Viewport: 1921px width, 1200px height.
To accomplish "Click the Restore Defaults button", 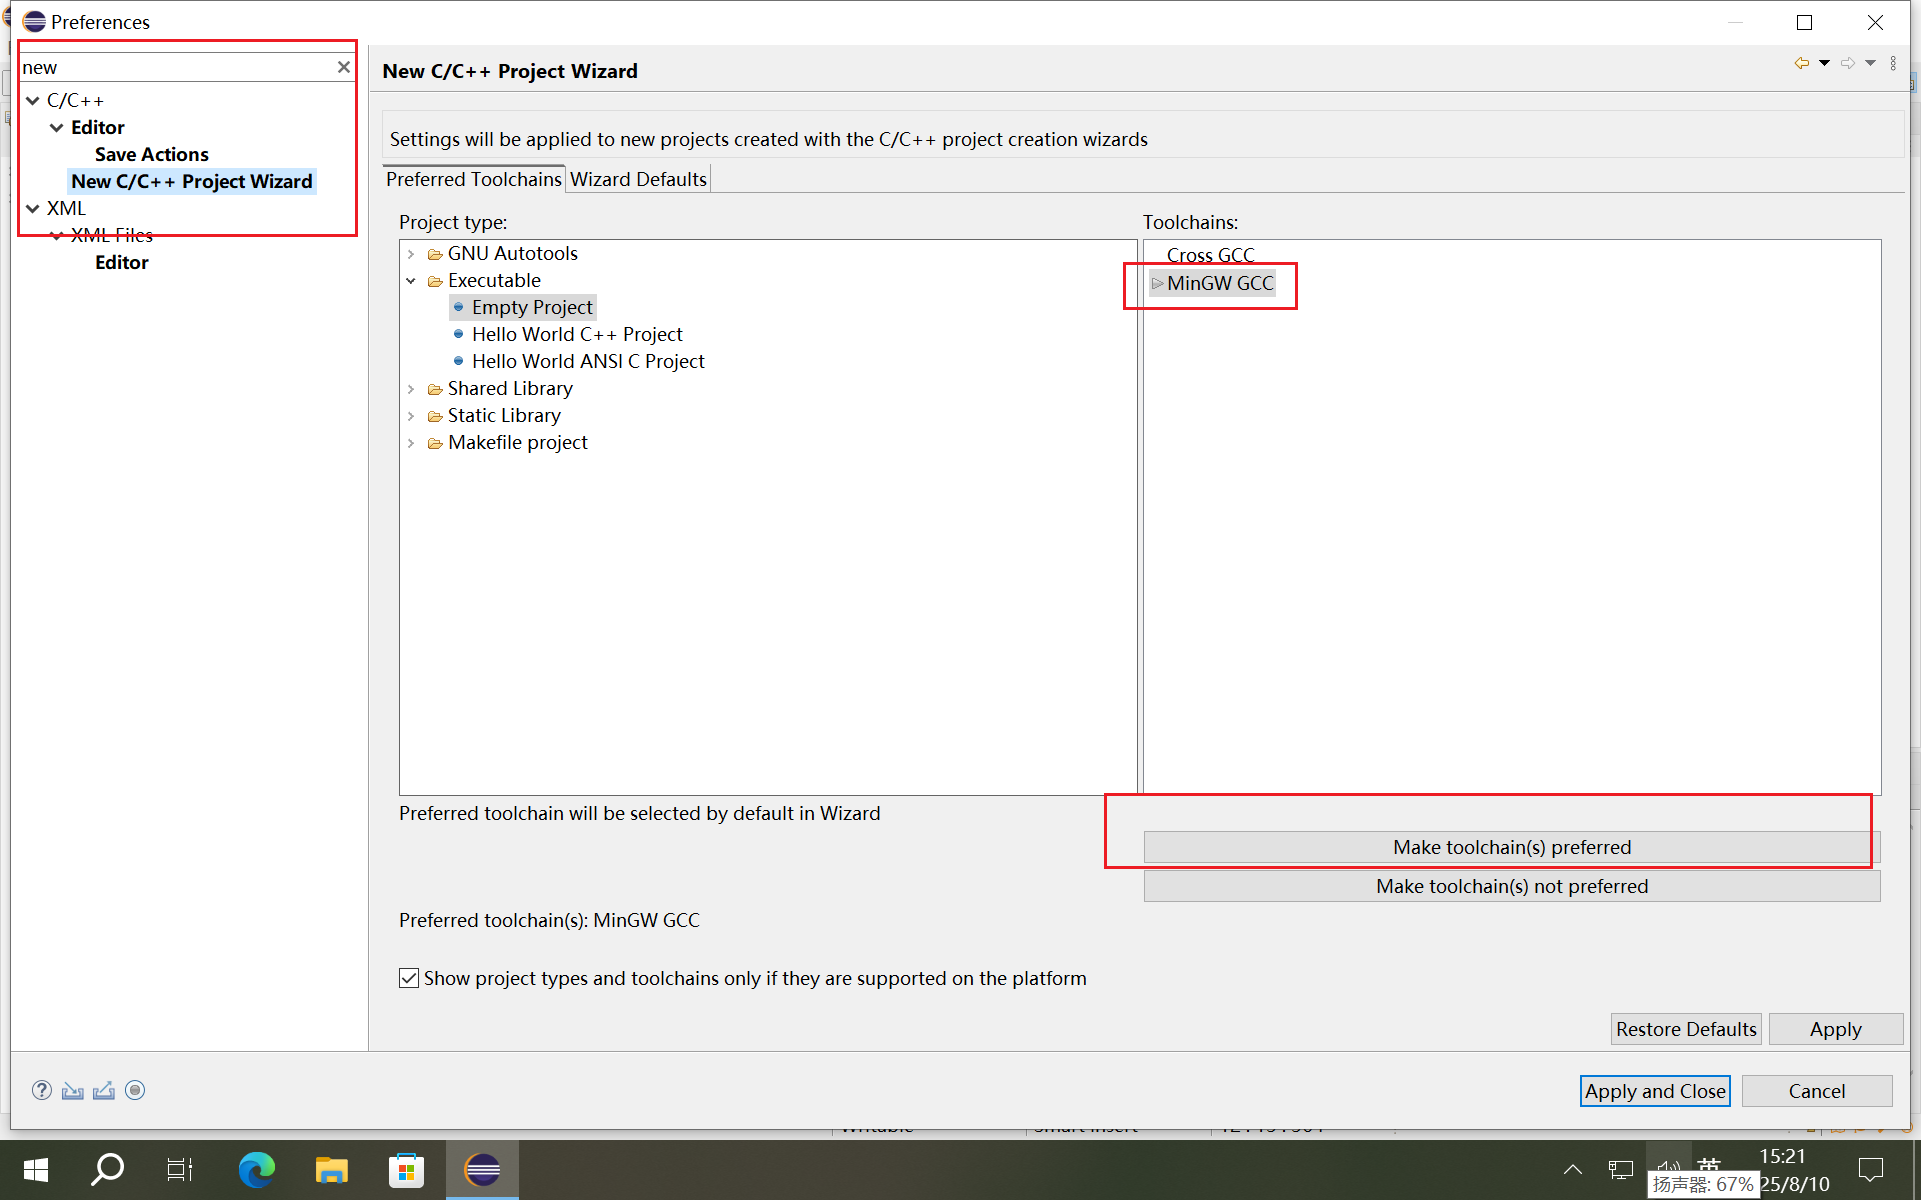I will click(1686, 1029).
